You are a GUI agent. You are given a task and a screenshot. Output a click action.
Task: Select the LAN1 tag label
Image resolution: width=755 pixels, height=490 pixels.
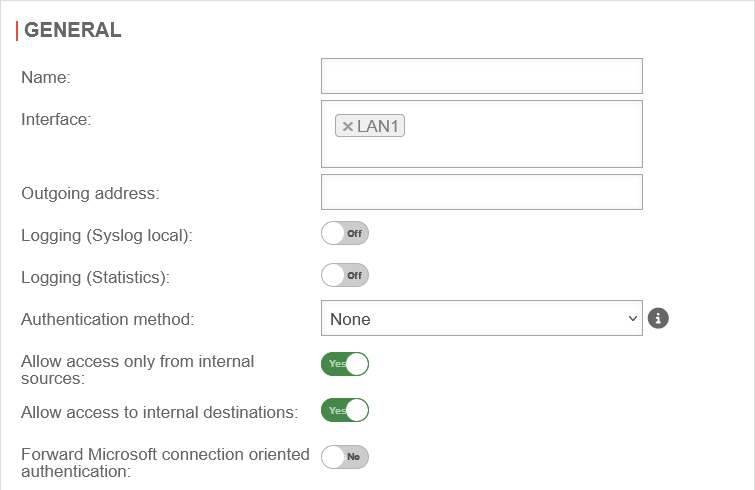pos(379,126)
